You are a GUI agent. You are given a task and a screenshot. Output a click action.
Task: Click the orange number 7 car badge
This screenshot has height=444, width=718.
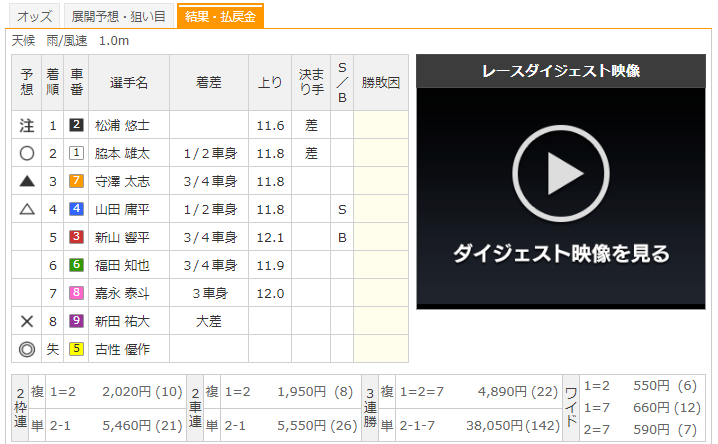76,181
